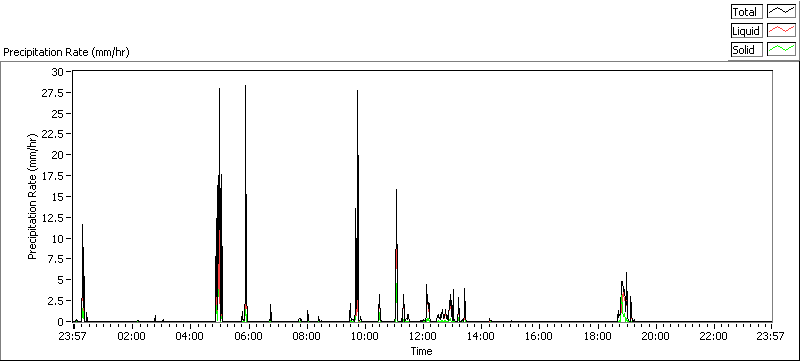The width and height of the screenshot is (800, 361).
Task: Click the 'Precipitation Rate (mm/hr)' chart title
Action: [66, 52]
